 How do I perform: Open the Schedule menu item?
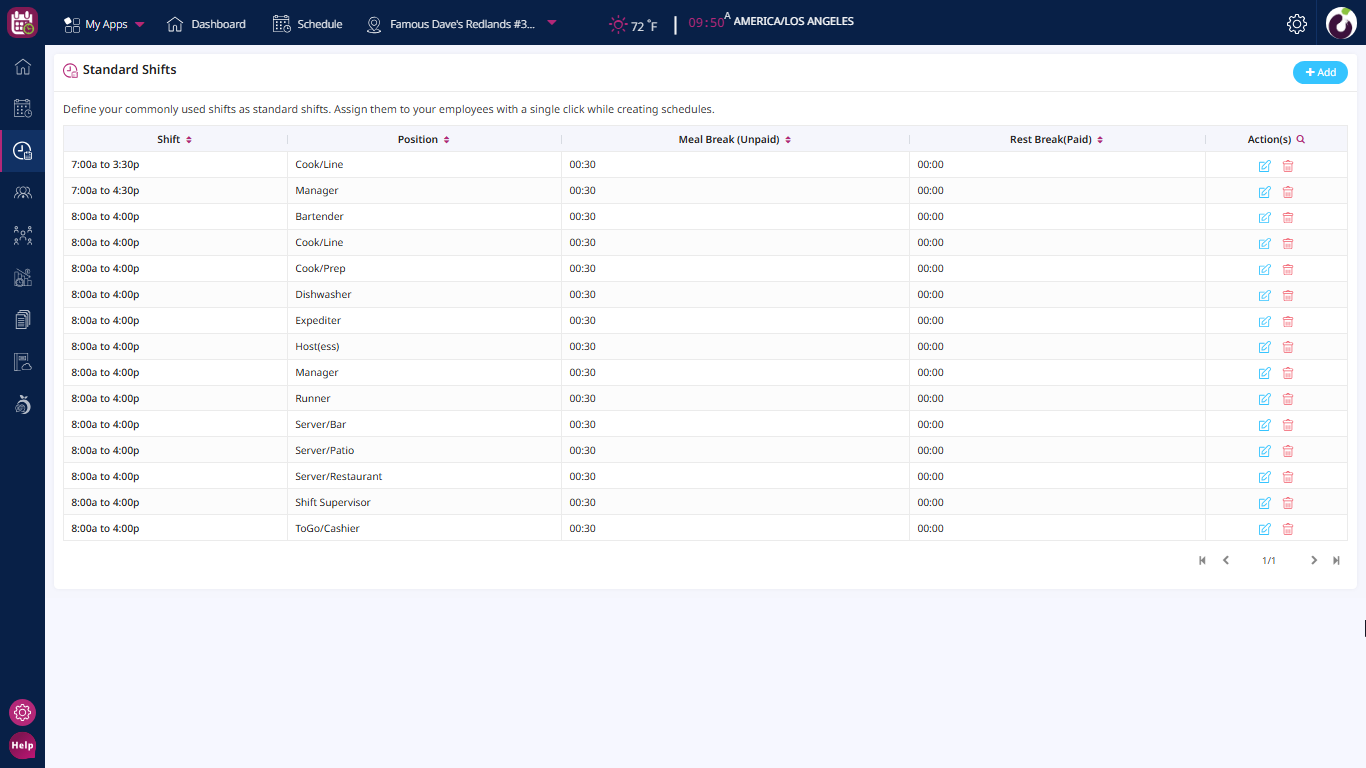click(x=308, y=24)
